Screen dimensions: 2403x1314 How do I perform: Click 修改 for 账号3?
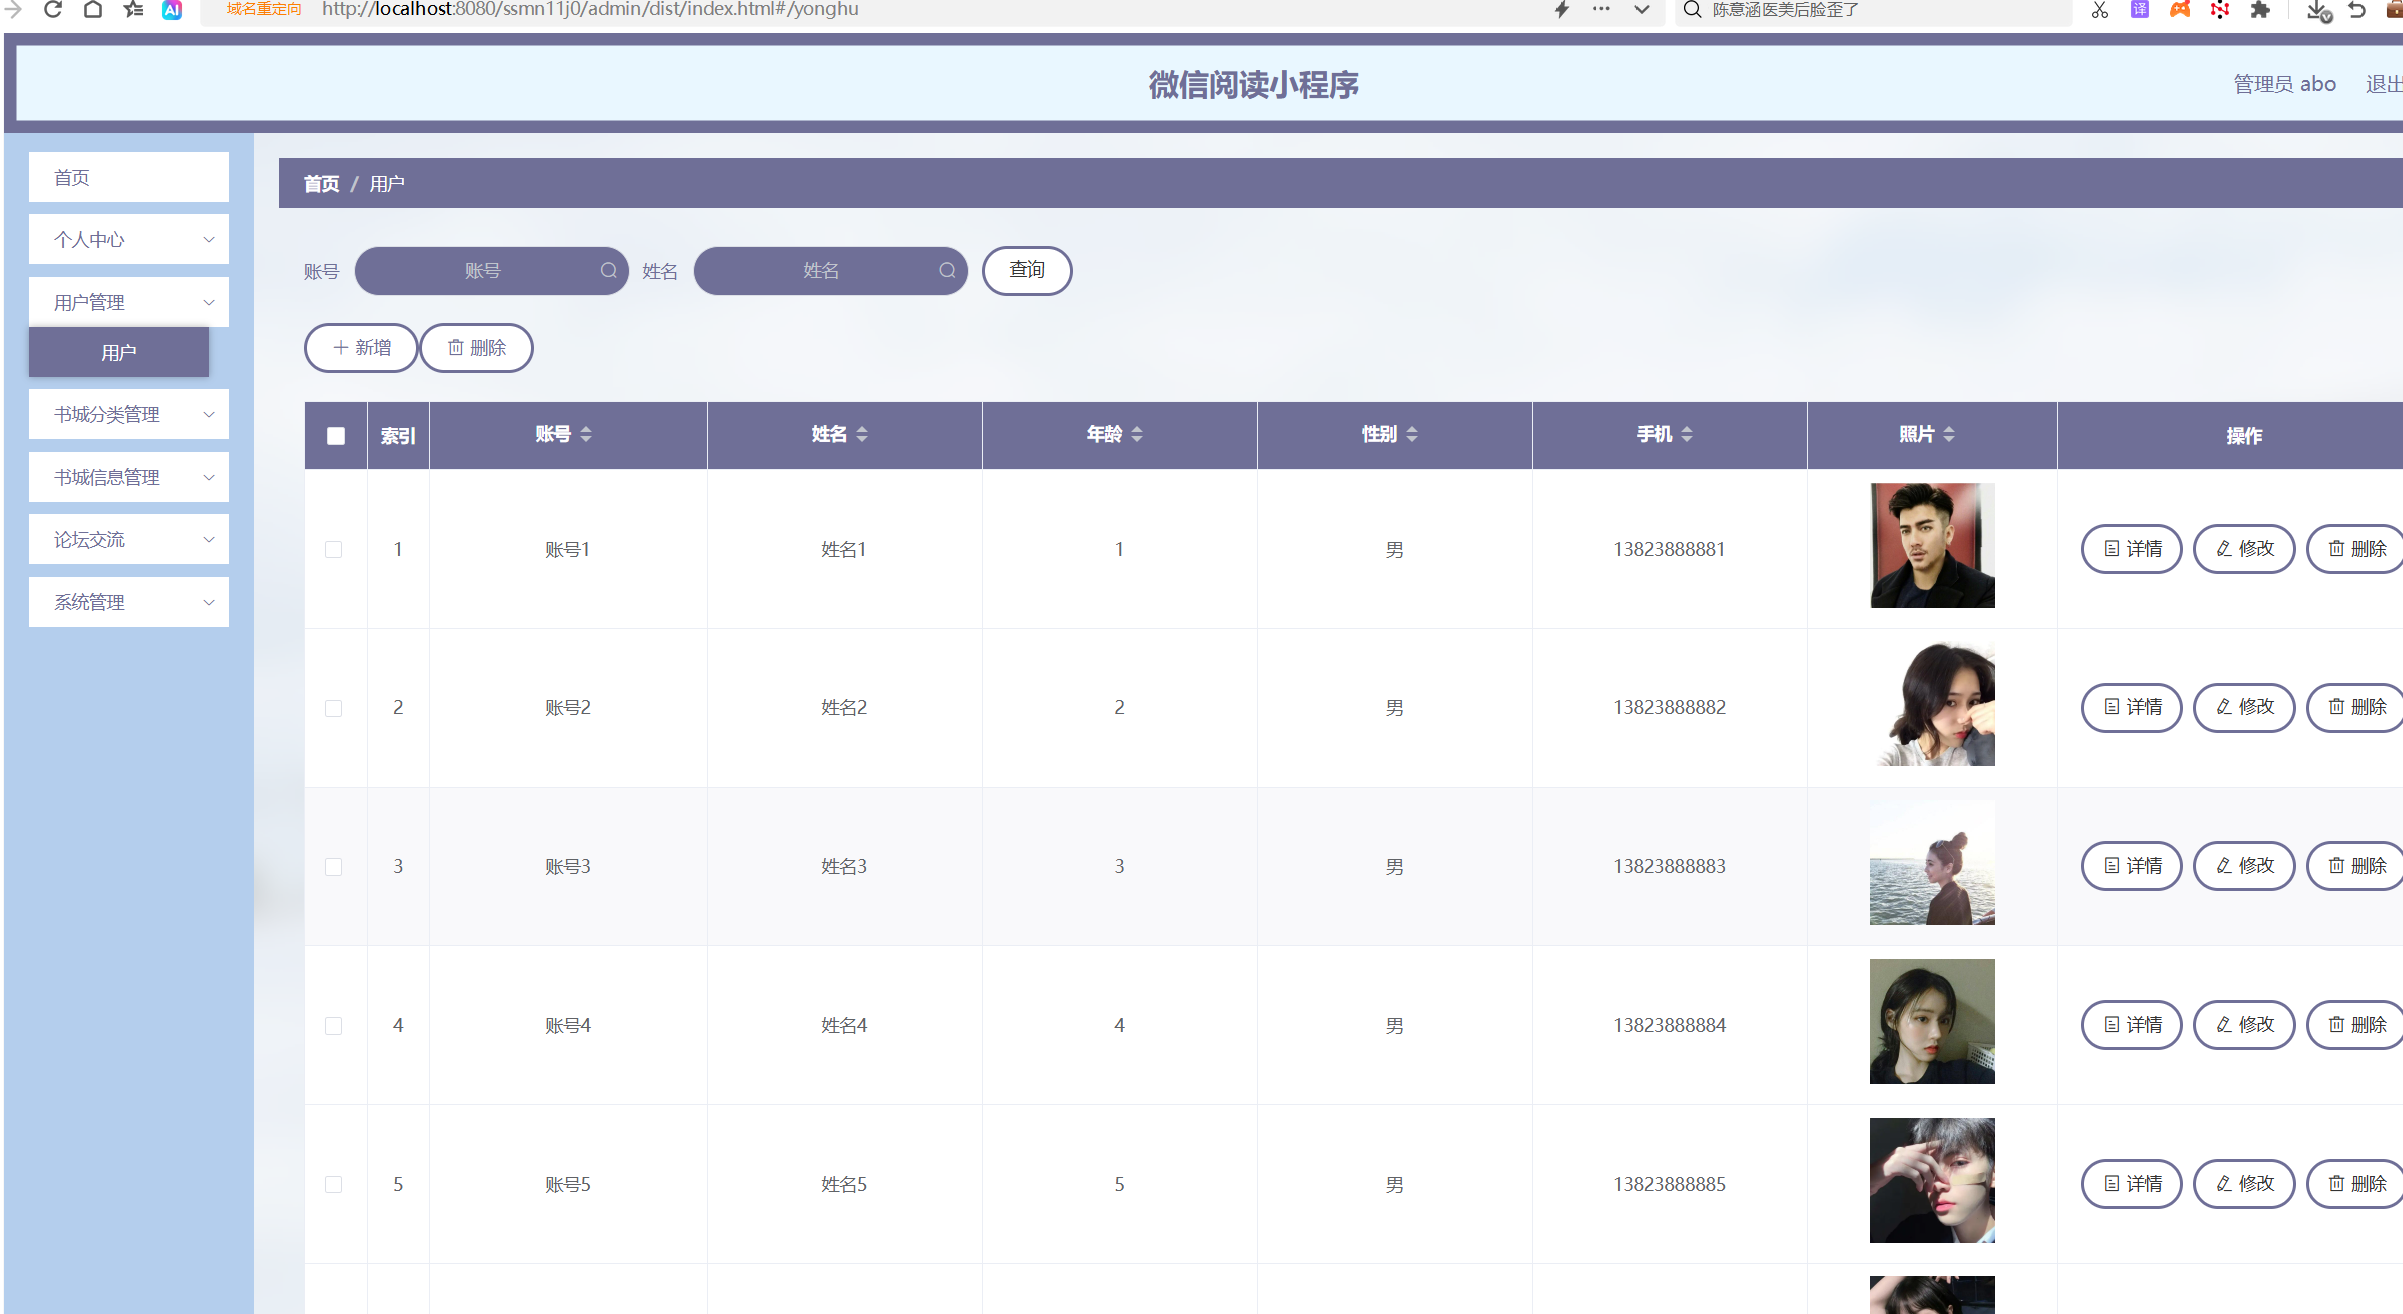tap(2244, 866)
